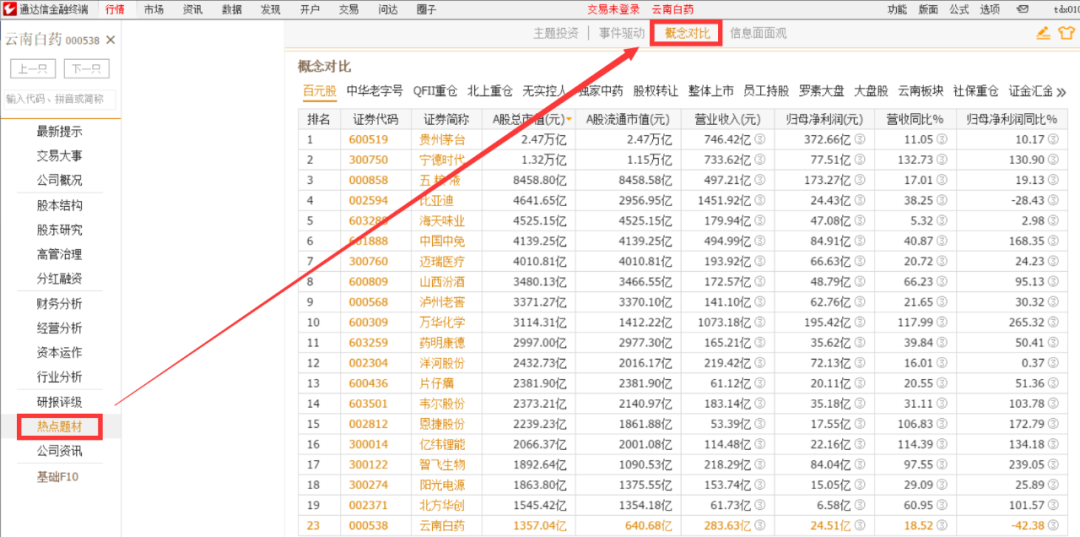Open the 行情 menu
This screenshot has width=1080, height=537.
[x=115, y=10]
